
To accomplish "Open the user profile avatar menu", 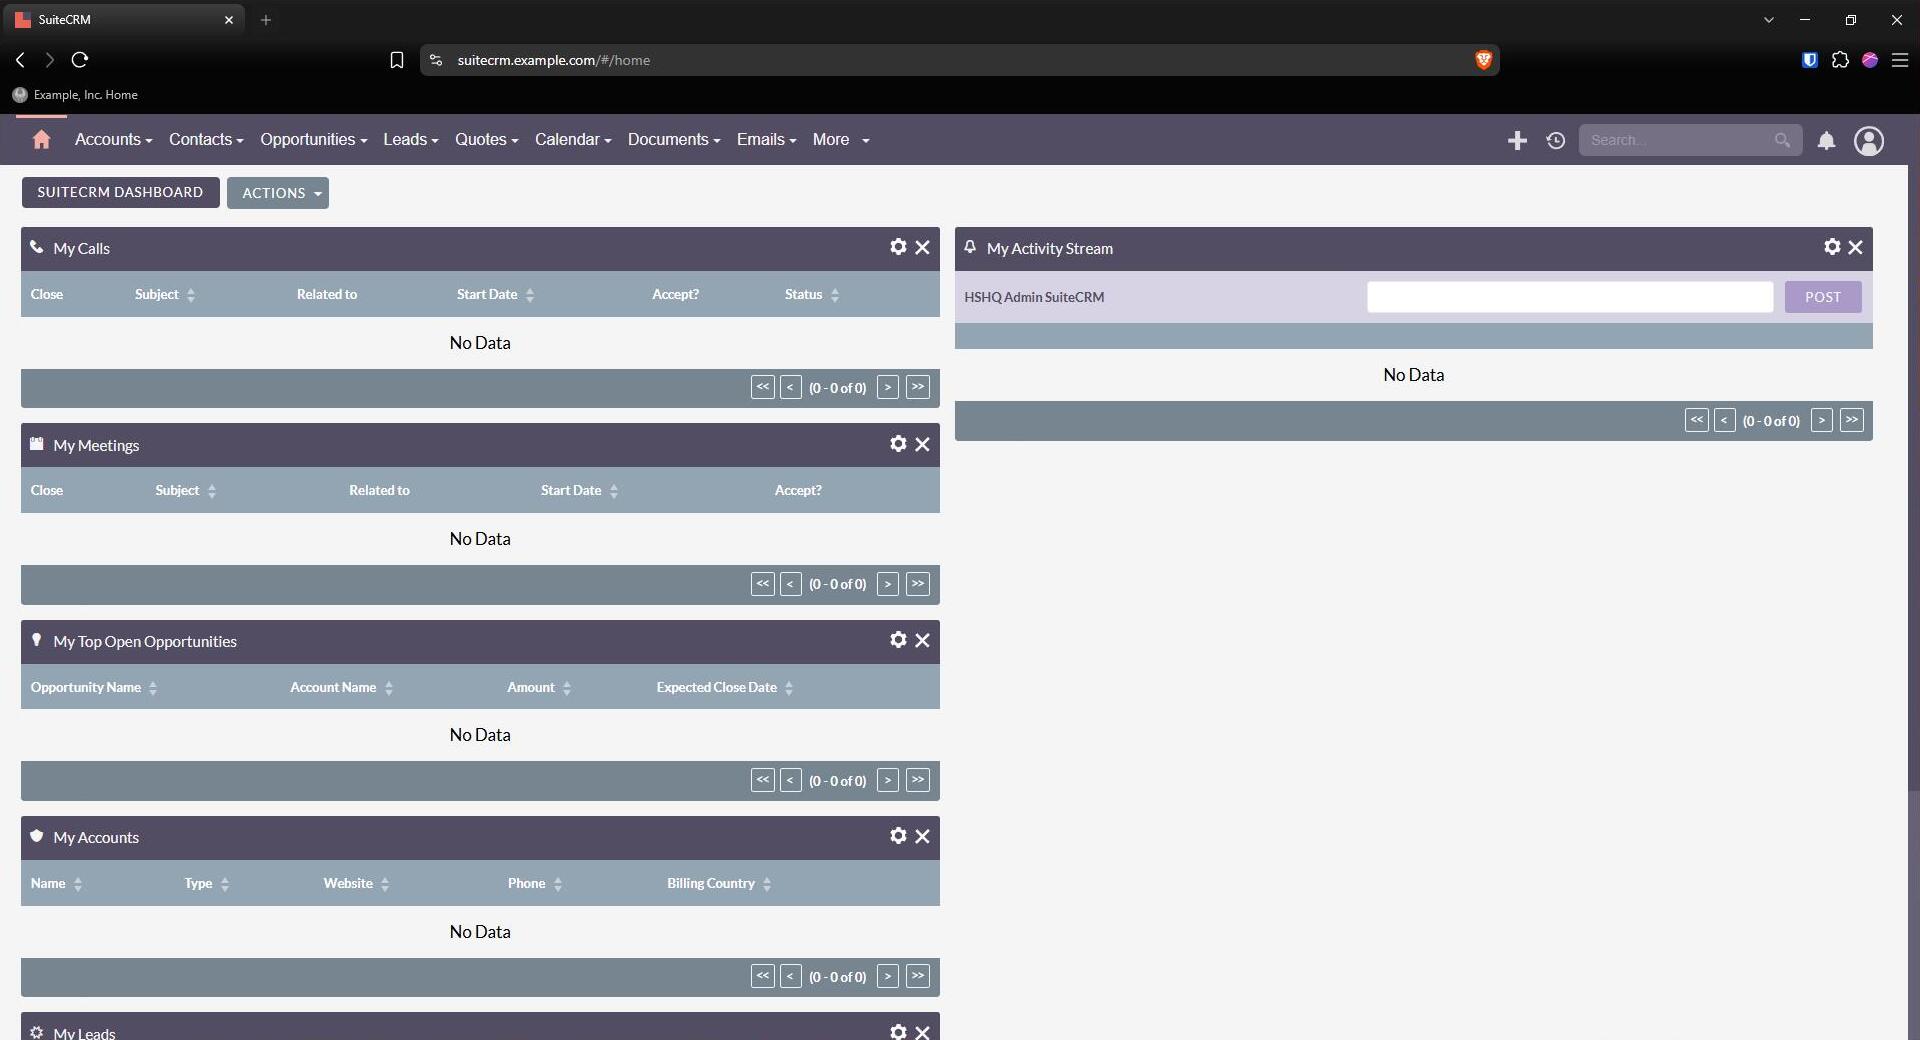I will (1869, 141).
